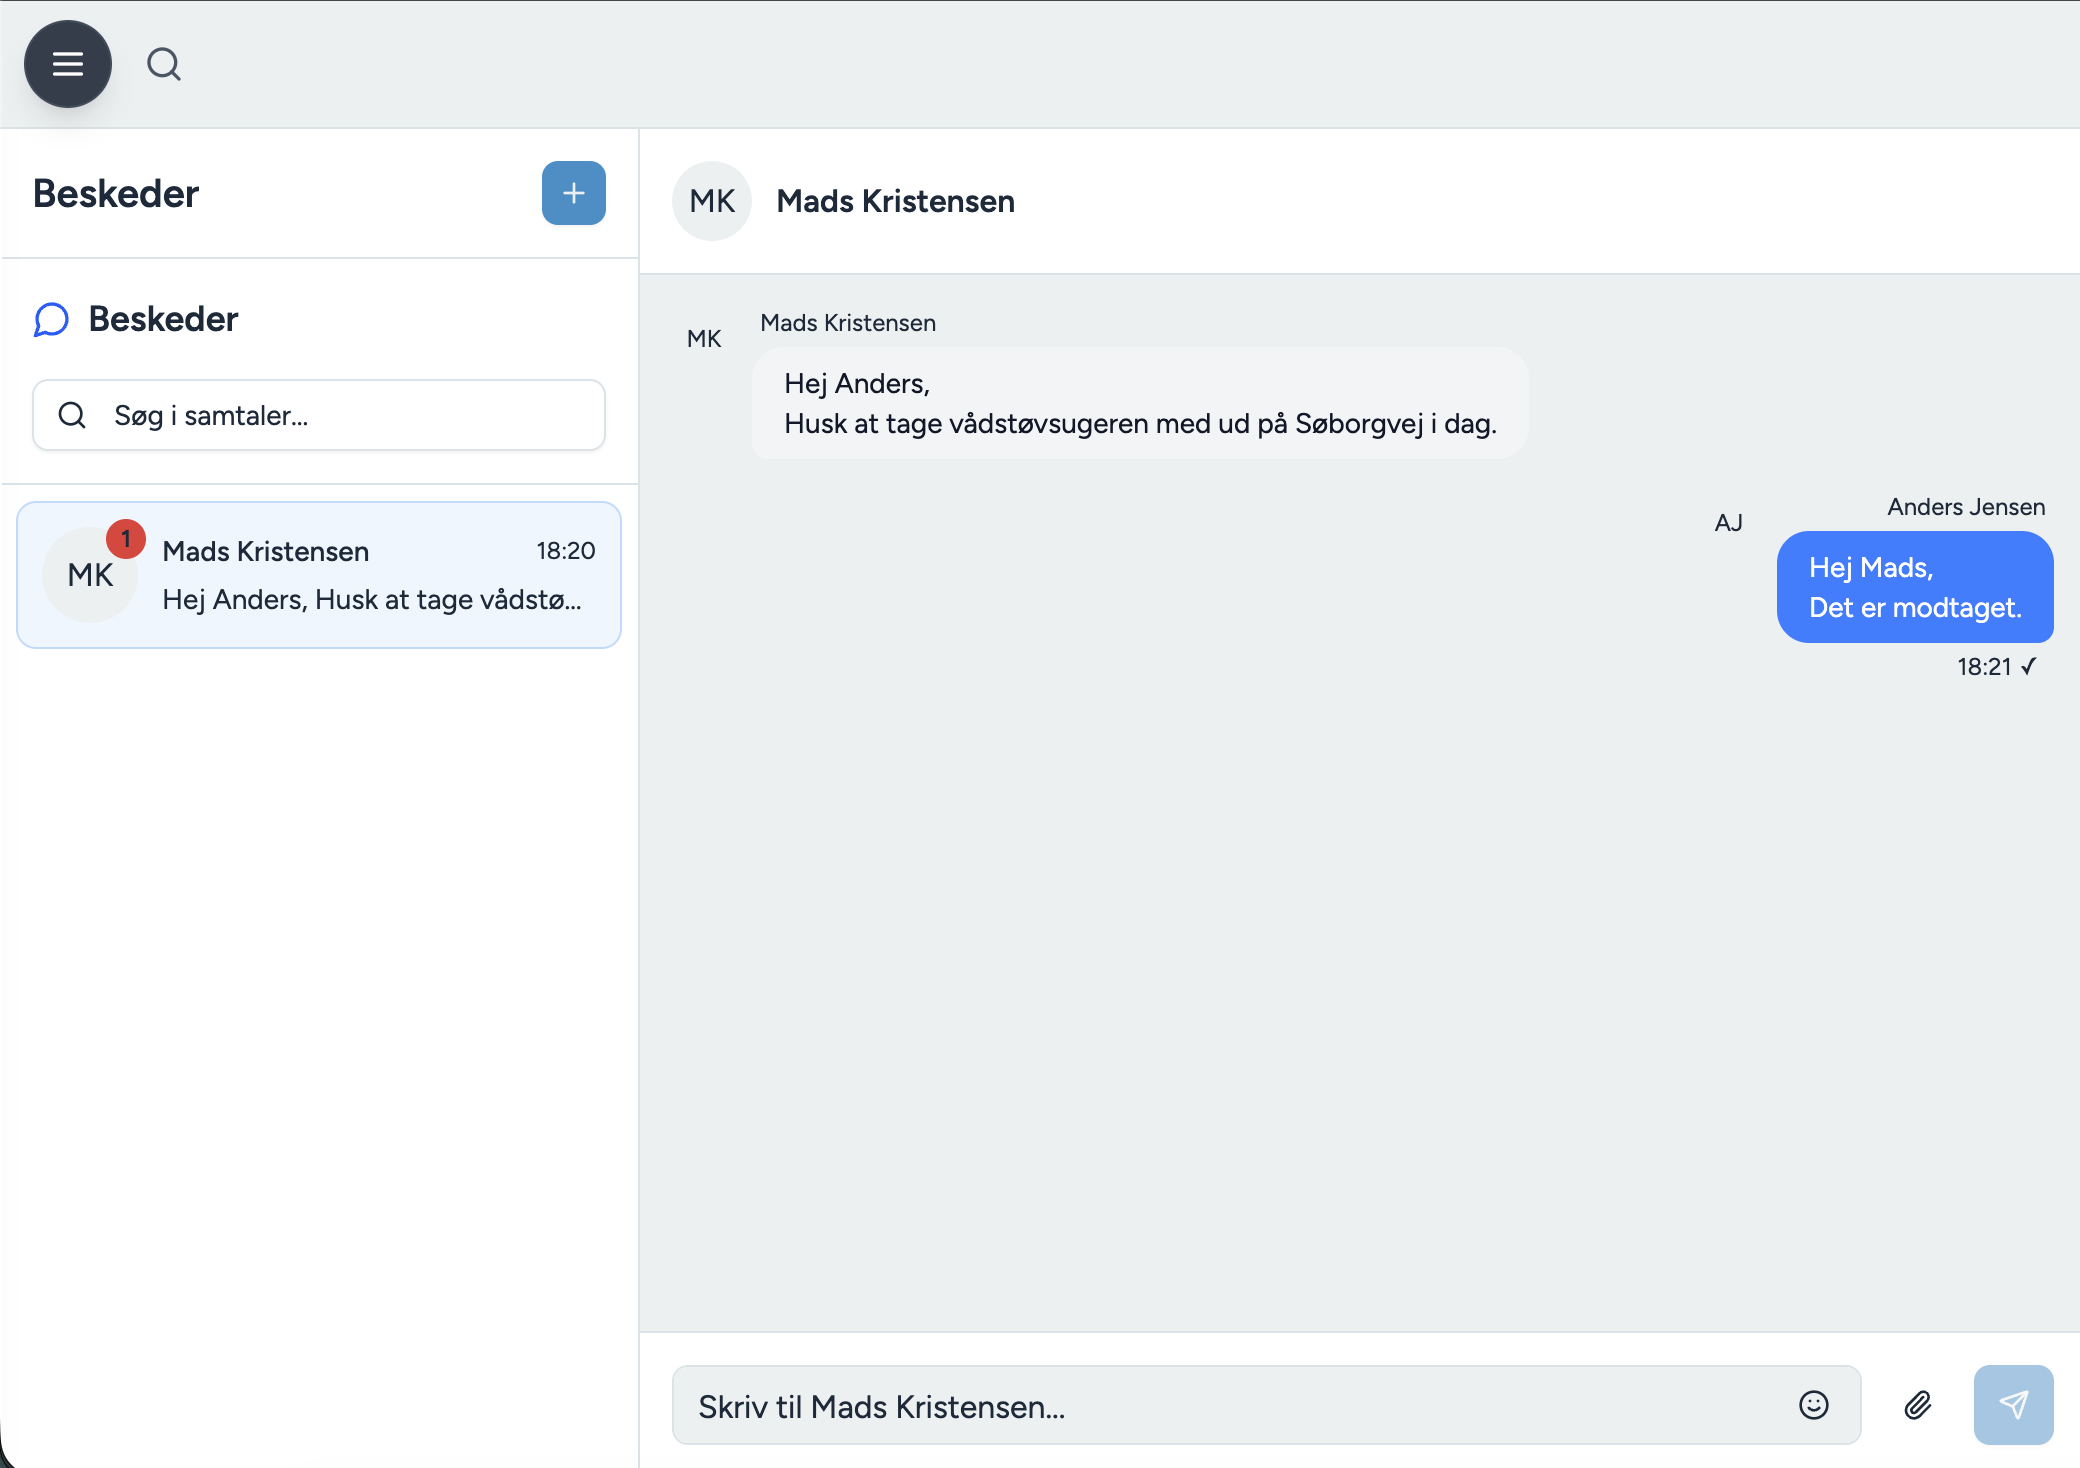Click the Beskeder panel heading

[116, 193]
